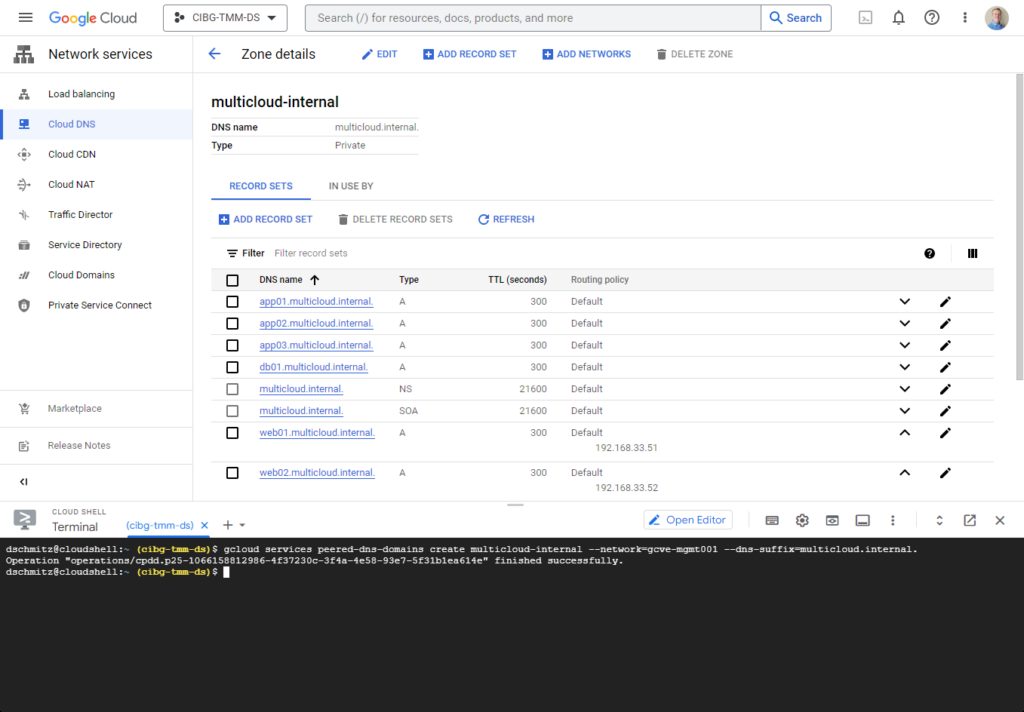Open Cloud Shell session layout icon

tap(863, 521)
